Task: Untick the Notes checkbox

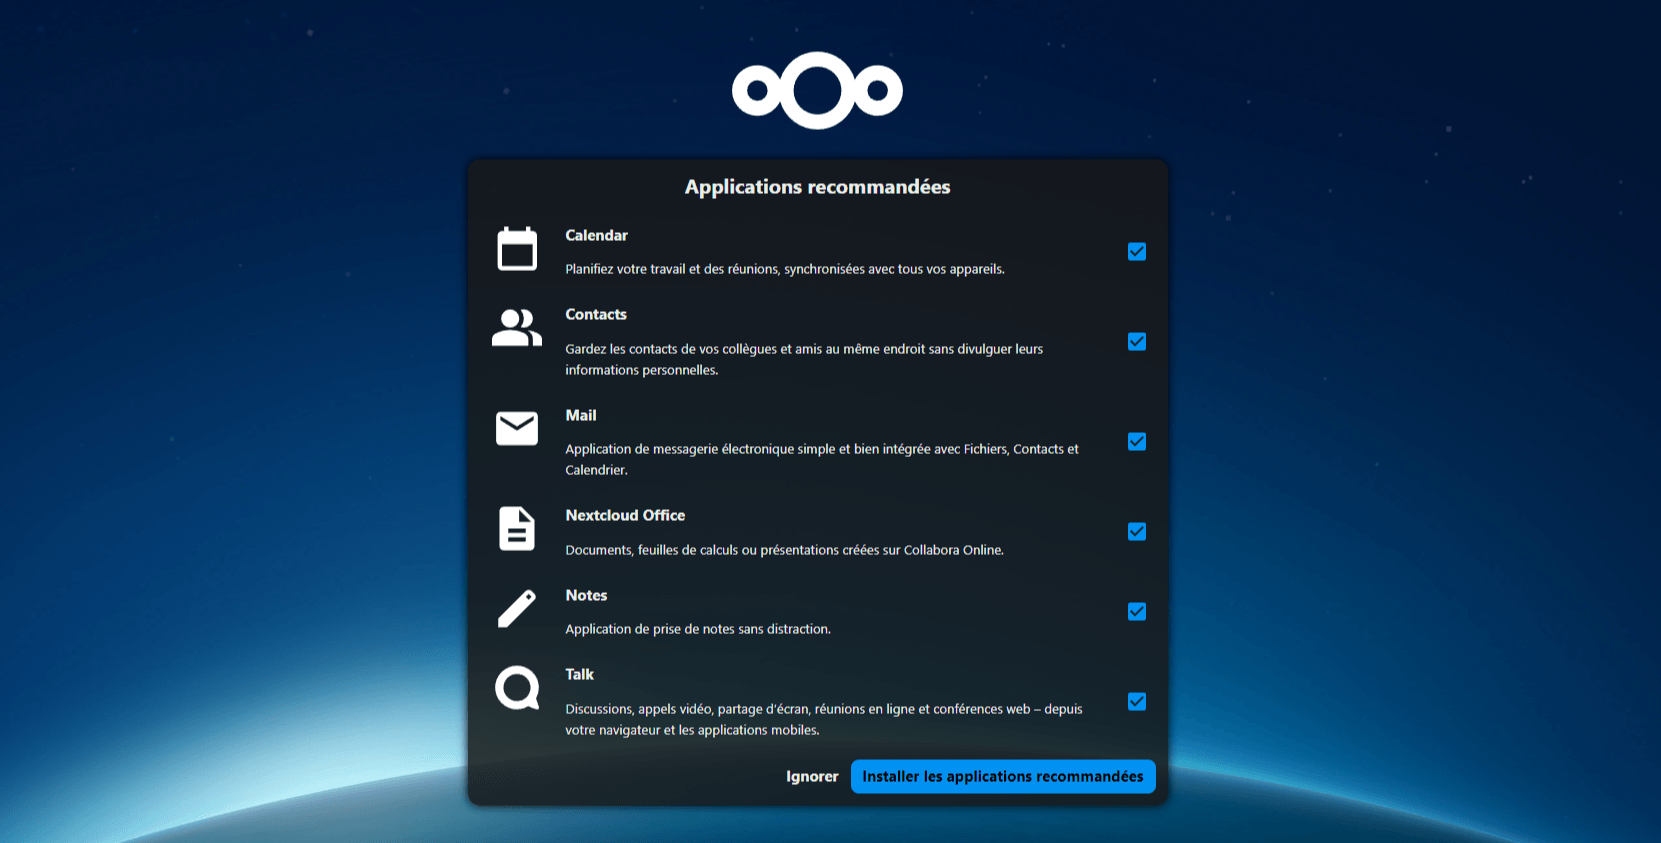Action: click(1136, 612)
